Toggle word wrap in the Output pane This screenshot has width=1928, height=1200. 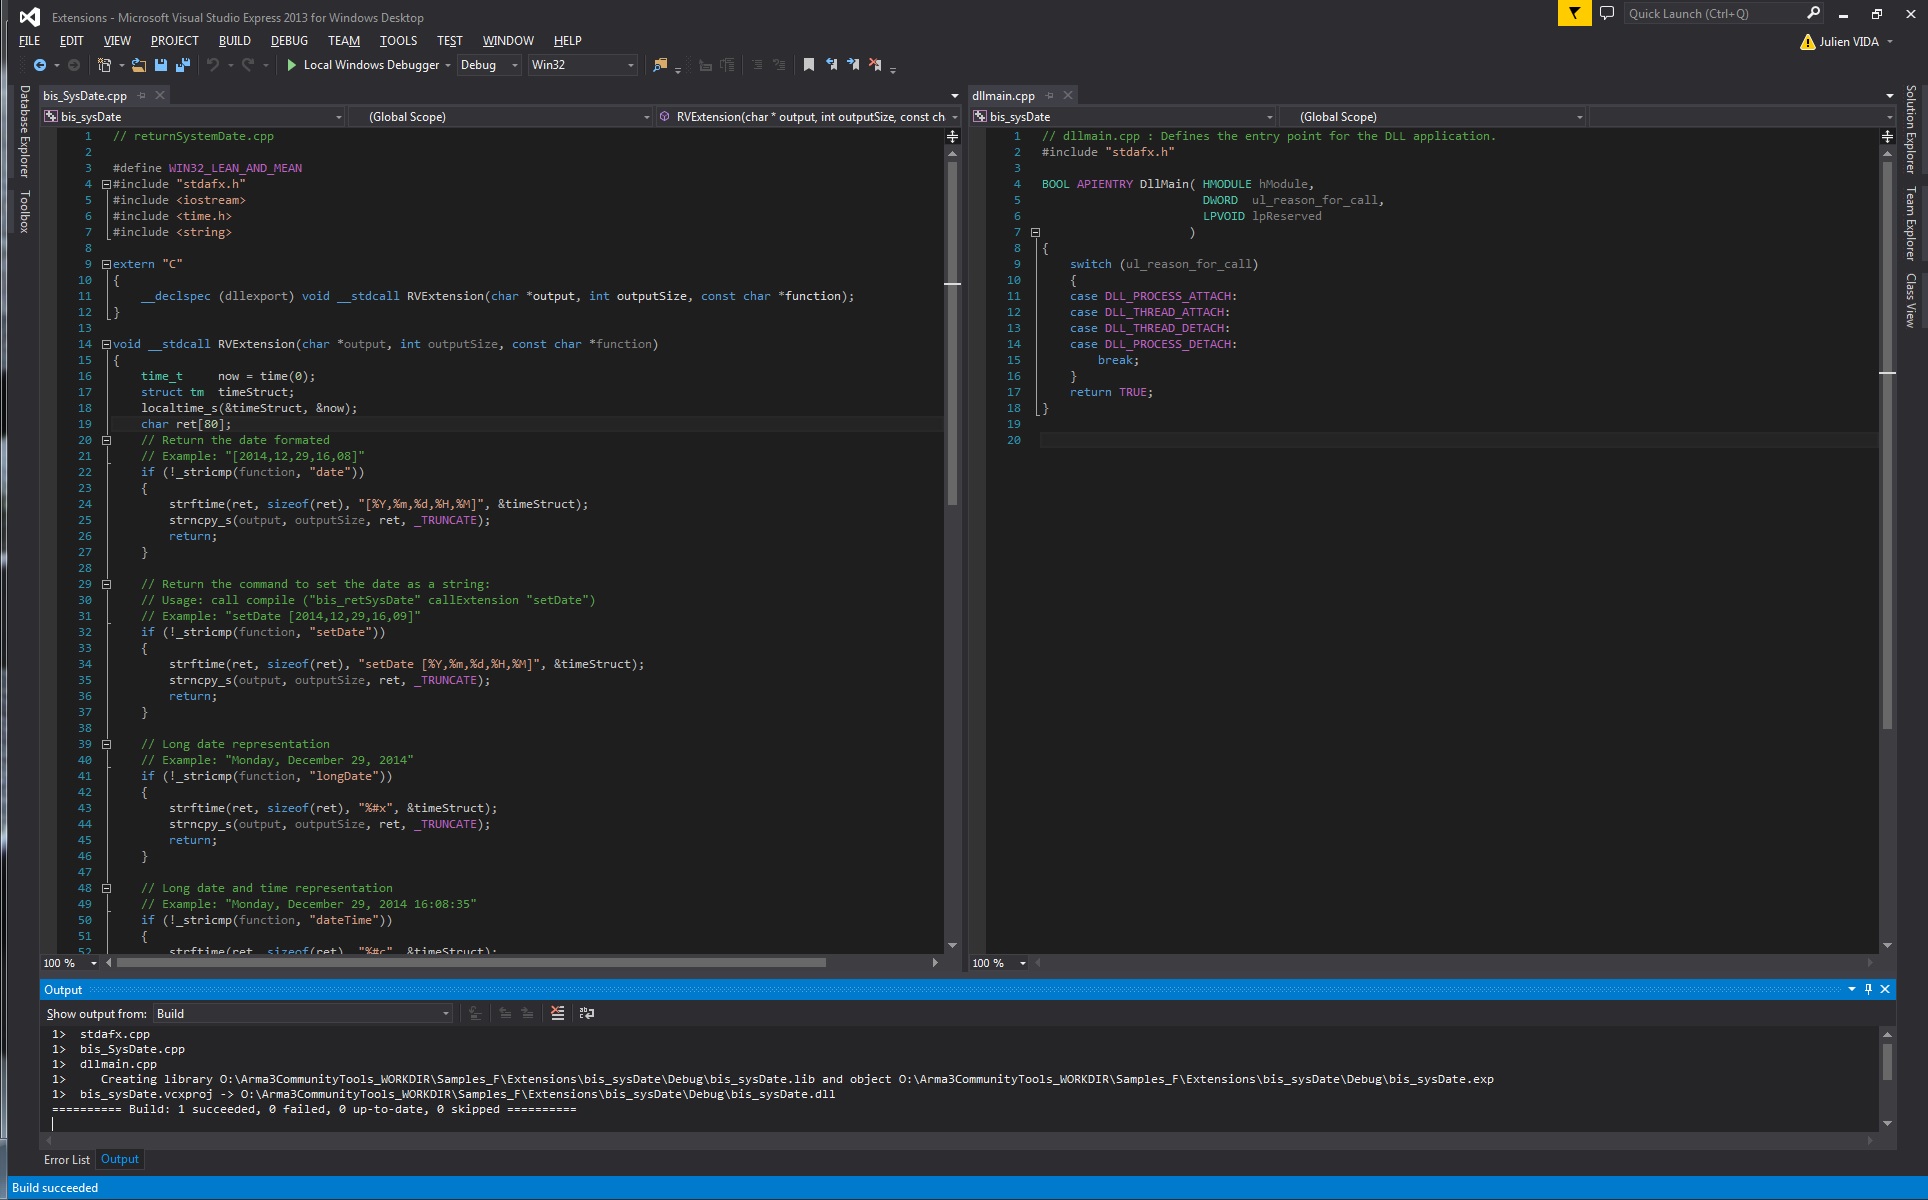click(x=586, y=1013)
